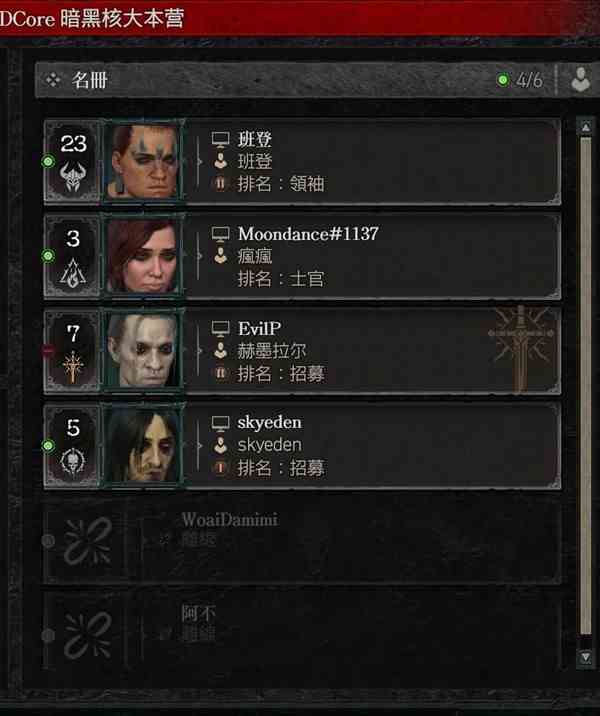The width and height of the screenshot is (600, 716).
Task: Click the PC platform icon next to EvilP
Action: tap(221, 328)
